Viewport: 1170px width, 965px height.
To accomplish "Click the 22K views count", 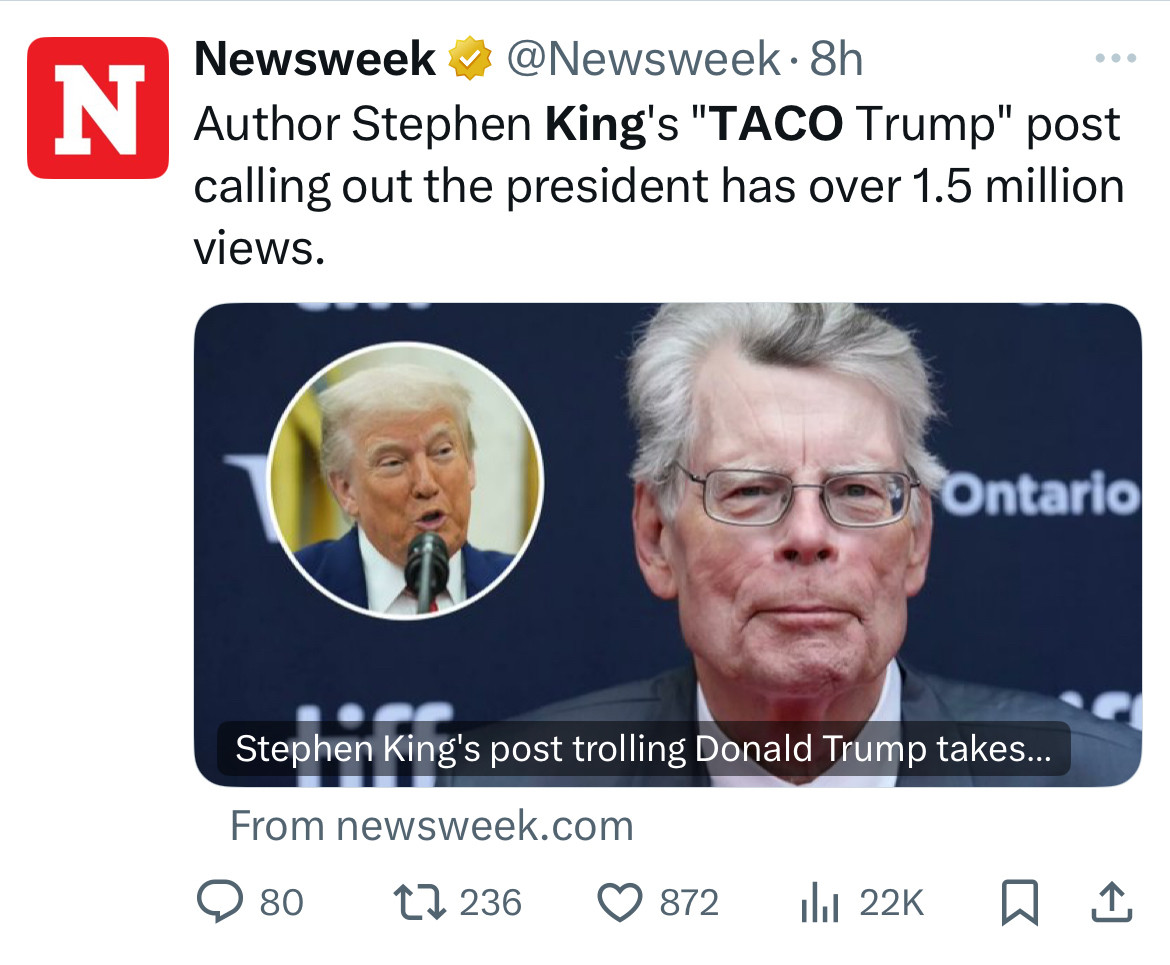I will click(892, 902).
